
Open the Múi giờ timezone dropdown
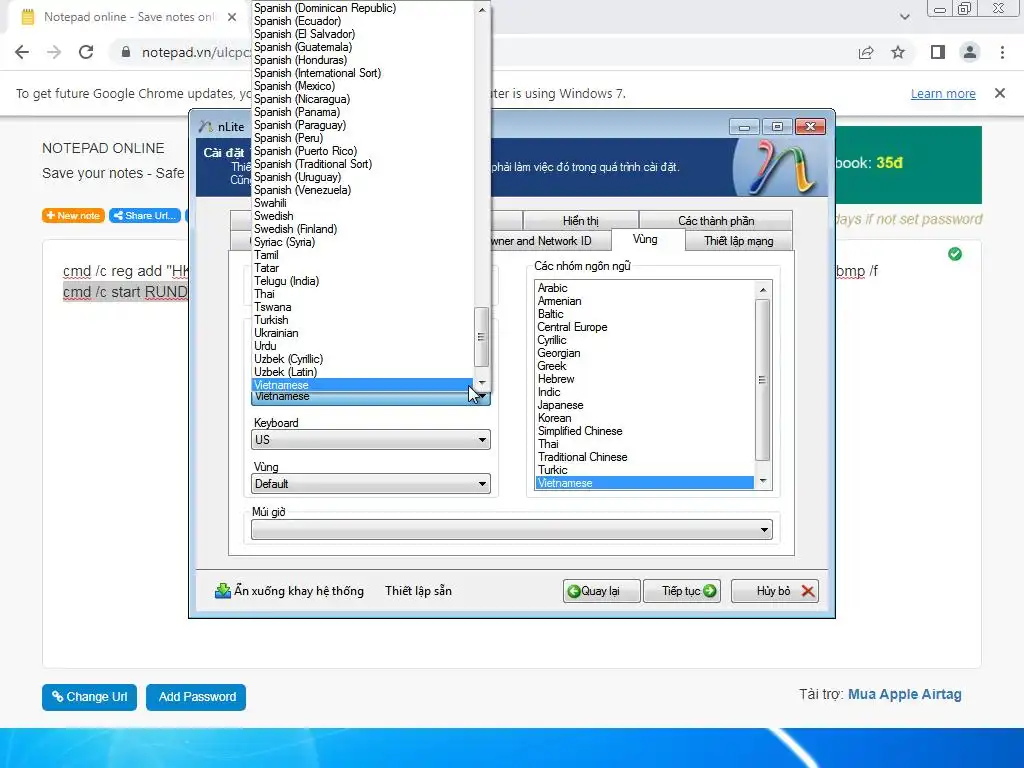(511, 530)
